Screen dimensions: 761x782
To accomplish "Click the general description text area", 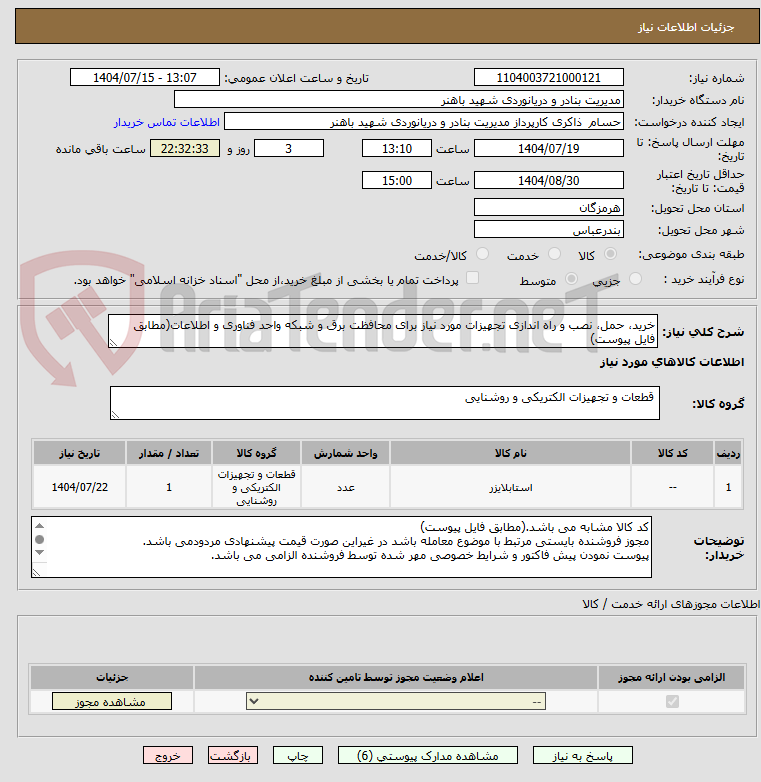I will click(x=383, y=331).
